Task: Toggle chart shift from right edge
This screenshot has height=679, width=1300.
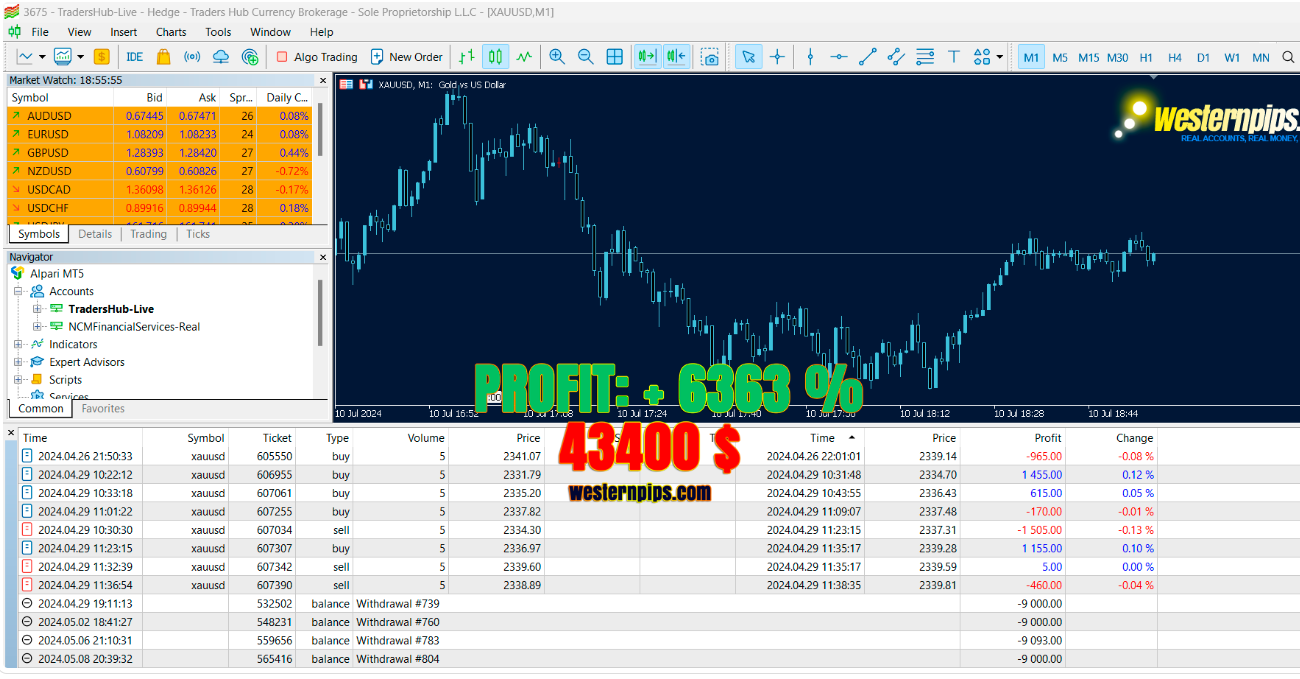Action: [x=676, y=57]
